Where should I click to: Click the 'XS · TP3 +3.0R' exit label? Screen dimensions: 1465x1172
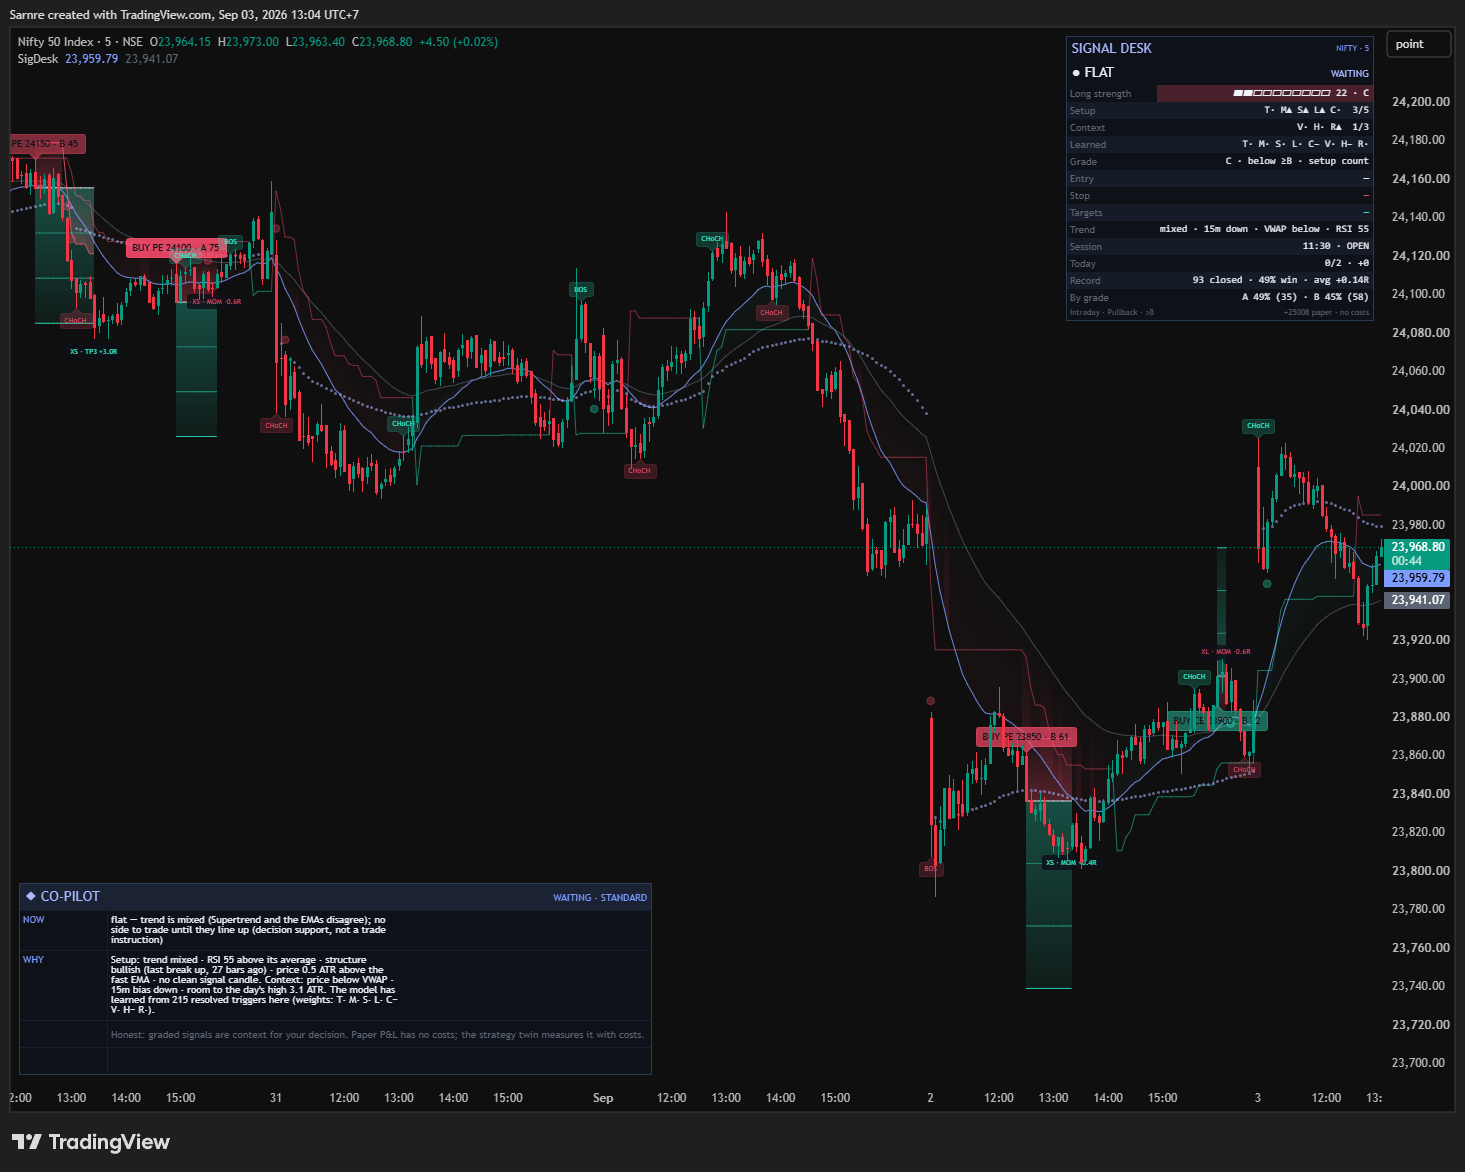(x=94, y=352)
